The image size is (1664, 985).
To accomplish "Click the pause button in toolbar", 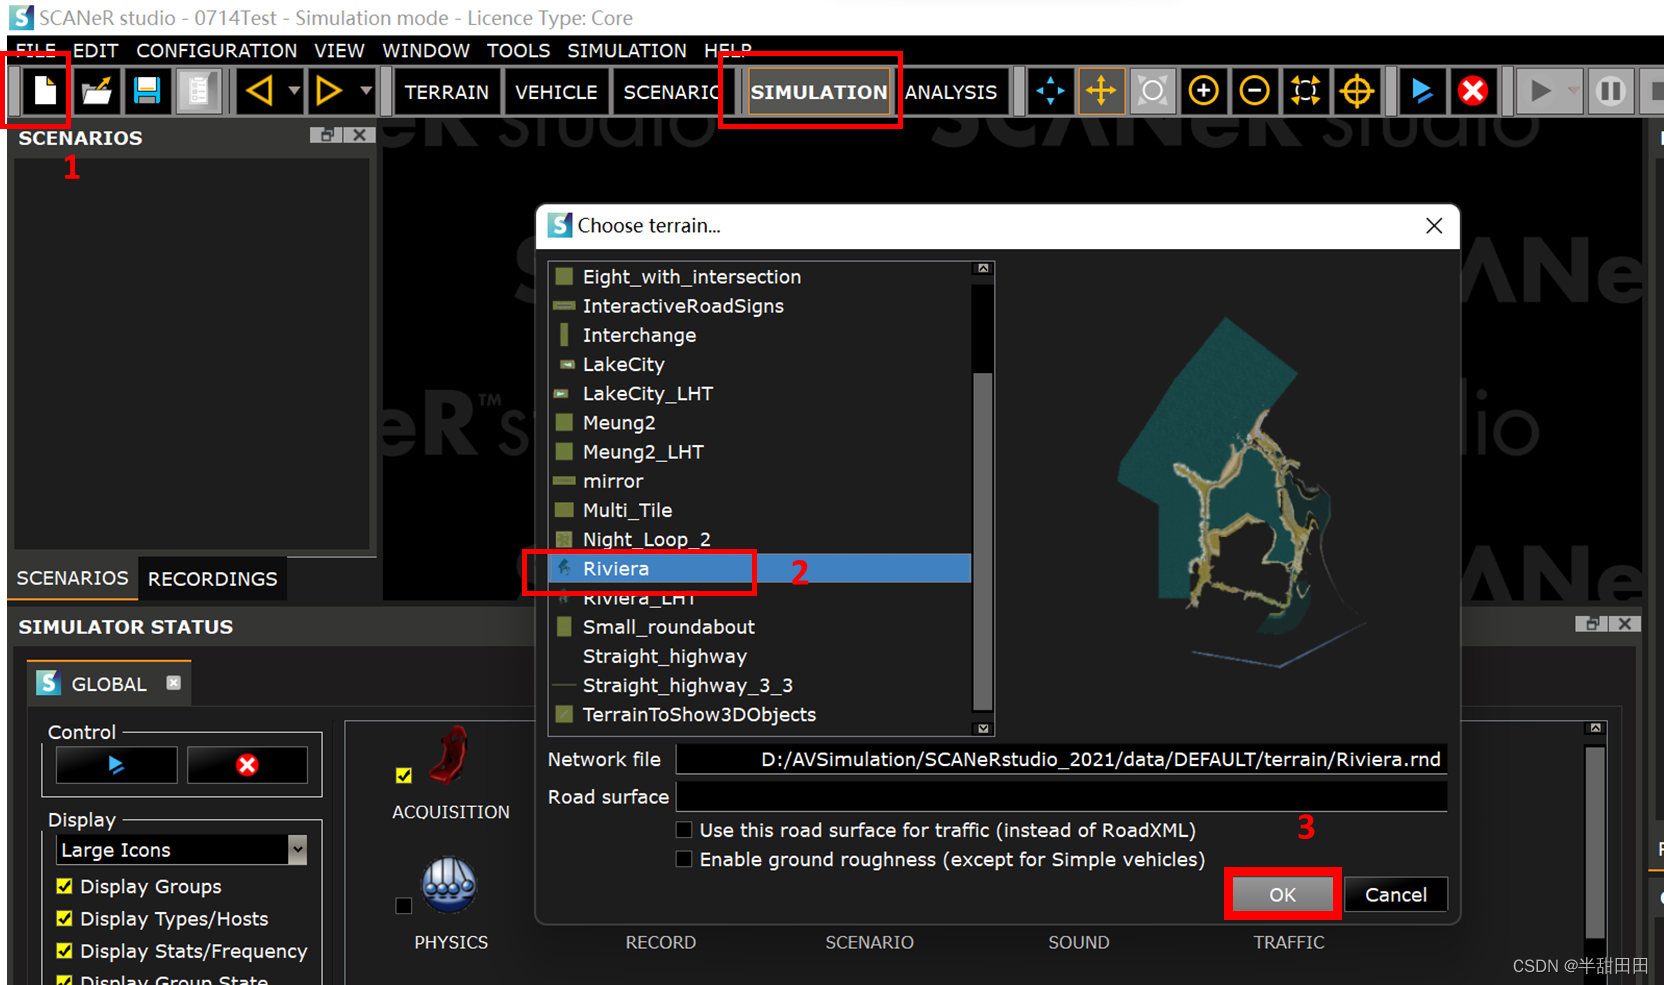I will click(1610, 91).
